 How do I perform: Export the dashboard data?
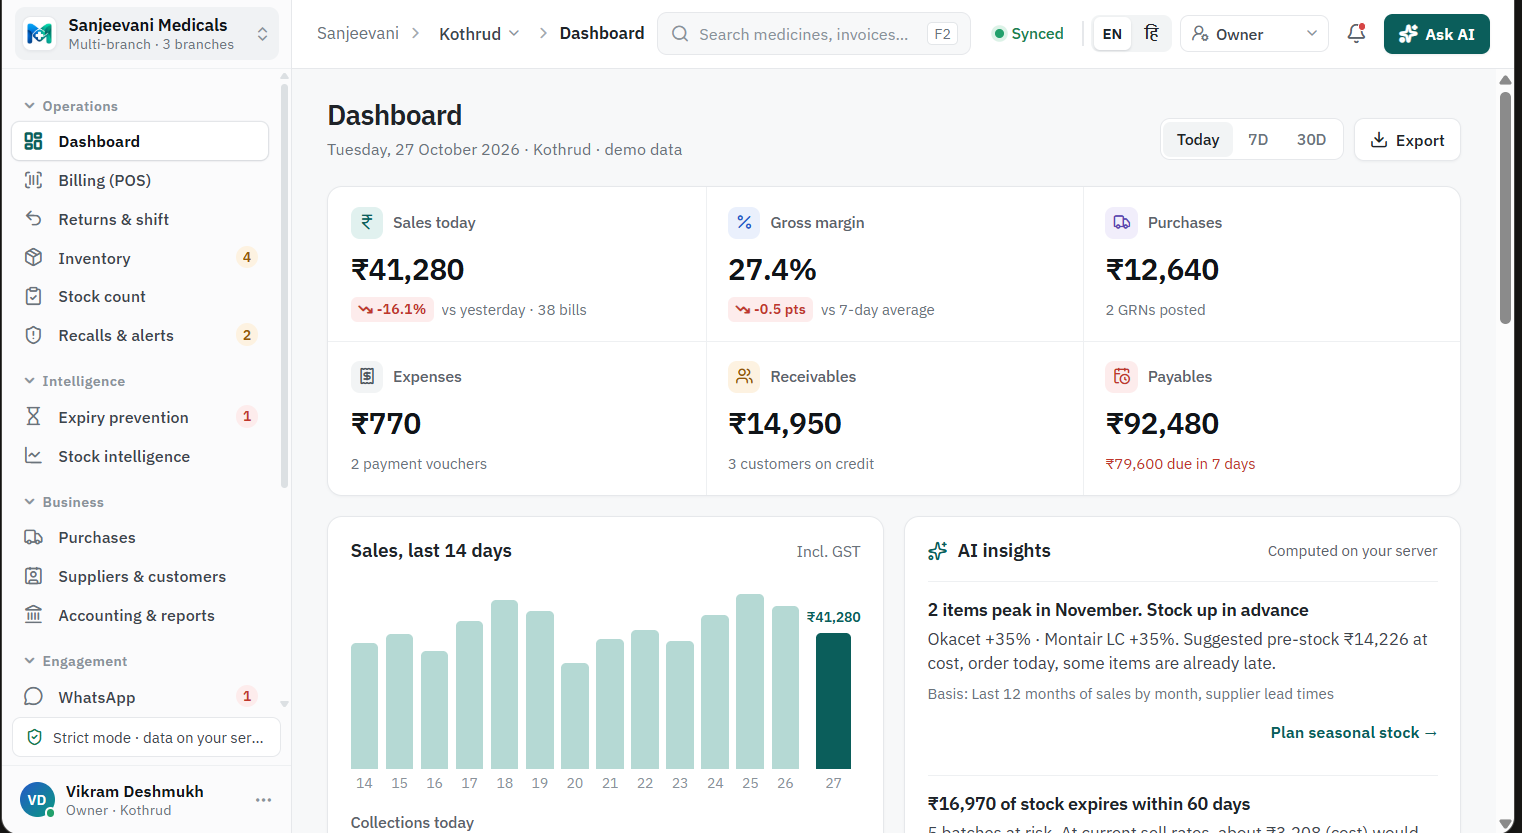[x=1407, y=140]
